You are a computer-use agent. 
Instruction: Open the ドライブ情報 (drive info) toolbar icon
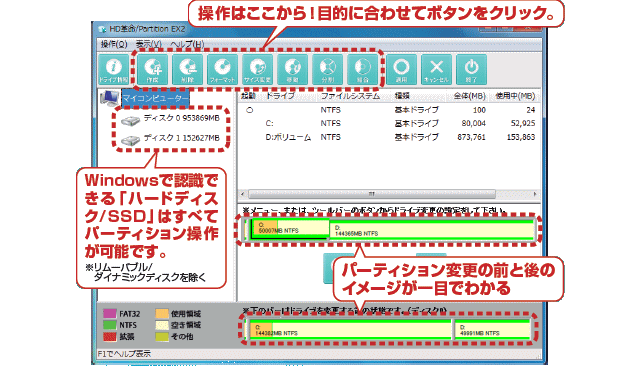click(114, 69)
